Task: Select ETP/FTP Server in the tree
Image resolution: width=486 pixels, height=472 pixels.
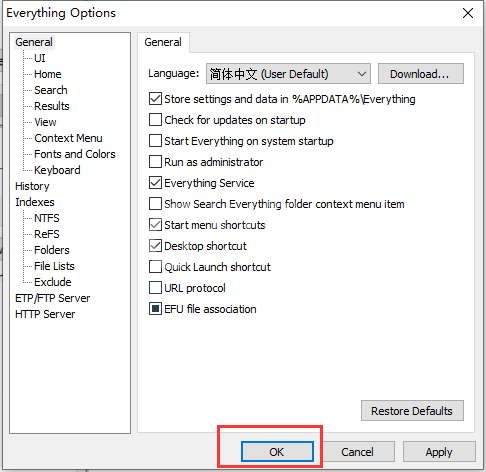Action: 53,298
